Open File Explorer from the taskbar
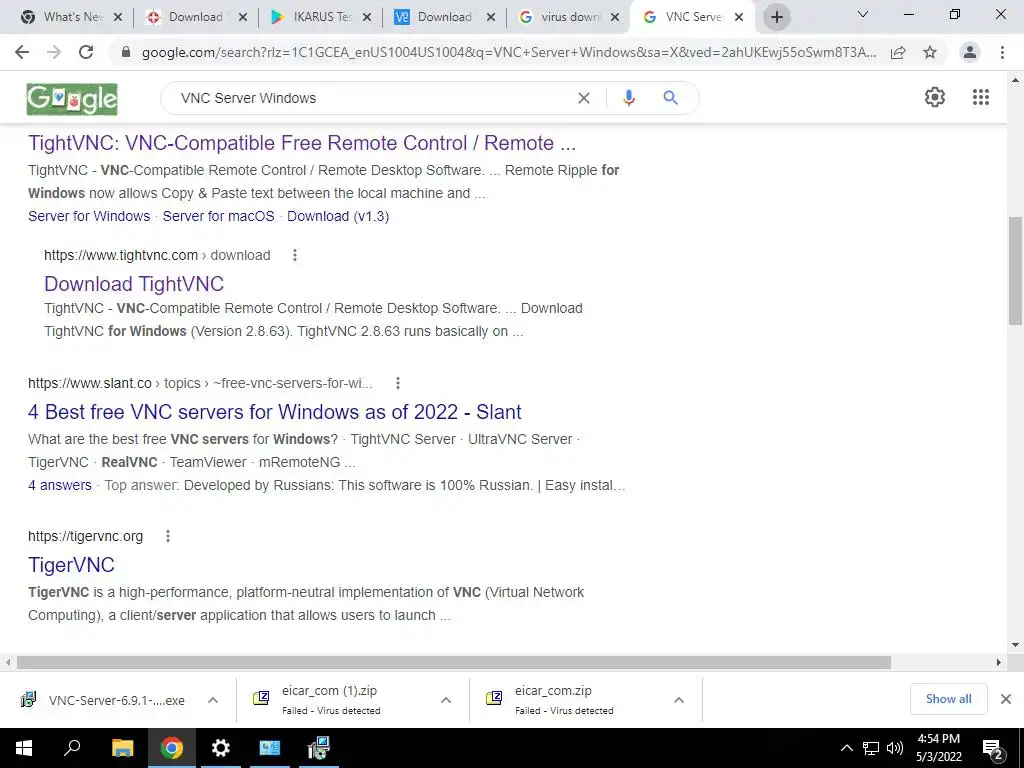Screen dimensions: 1024x768 point(122,748)
